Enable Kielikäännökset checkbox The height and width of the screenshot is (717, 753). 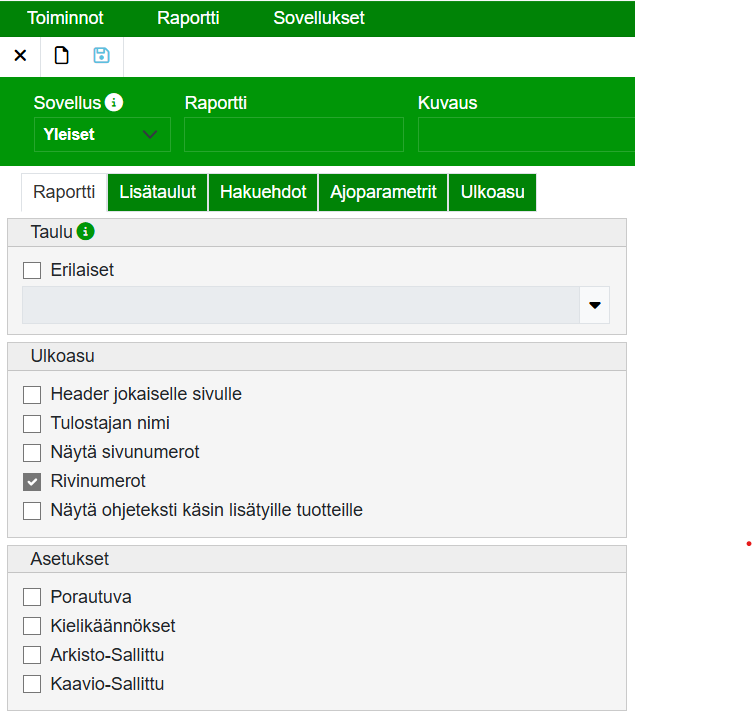pos(32,626)
